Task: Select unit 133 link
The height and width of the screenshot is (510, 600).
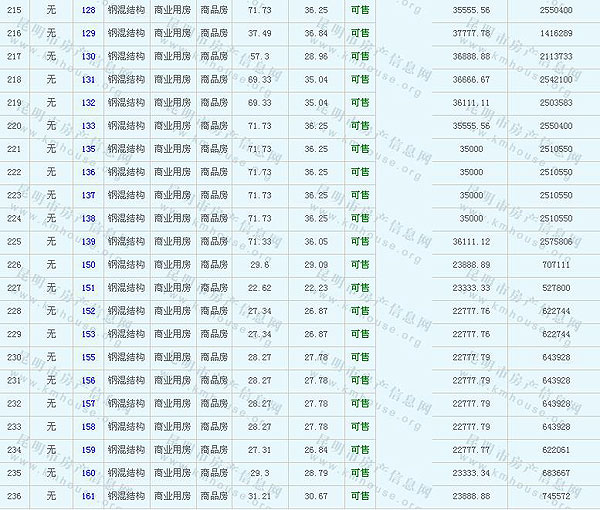Action: click(x=88, y=126)
